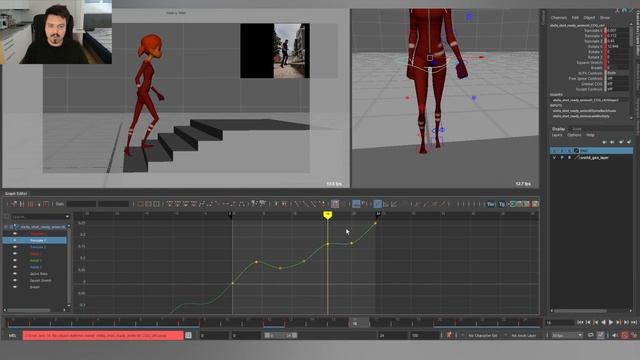
Task: Open Animation Preferences icon at bottom right
Action: click(634, 335)
